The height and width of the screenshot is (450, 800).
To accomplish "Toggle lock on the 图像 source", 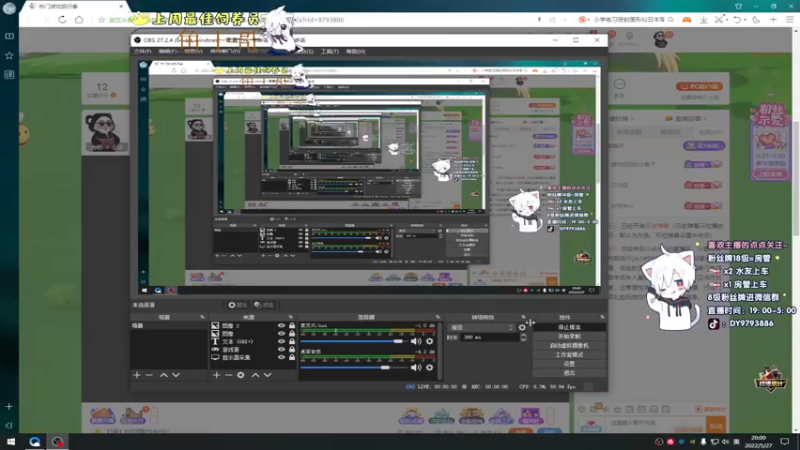I will coord(292,334).
